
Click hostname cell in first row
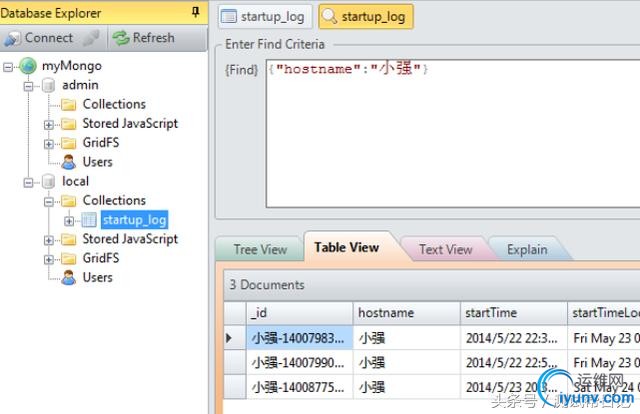[x=407, y=338]
